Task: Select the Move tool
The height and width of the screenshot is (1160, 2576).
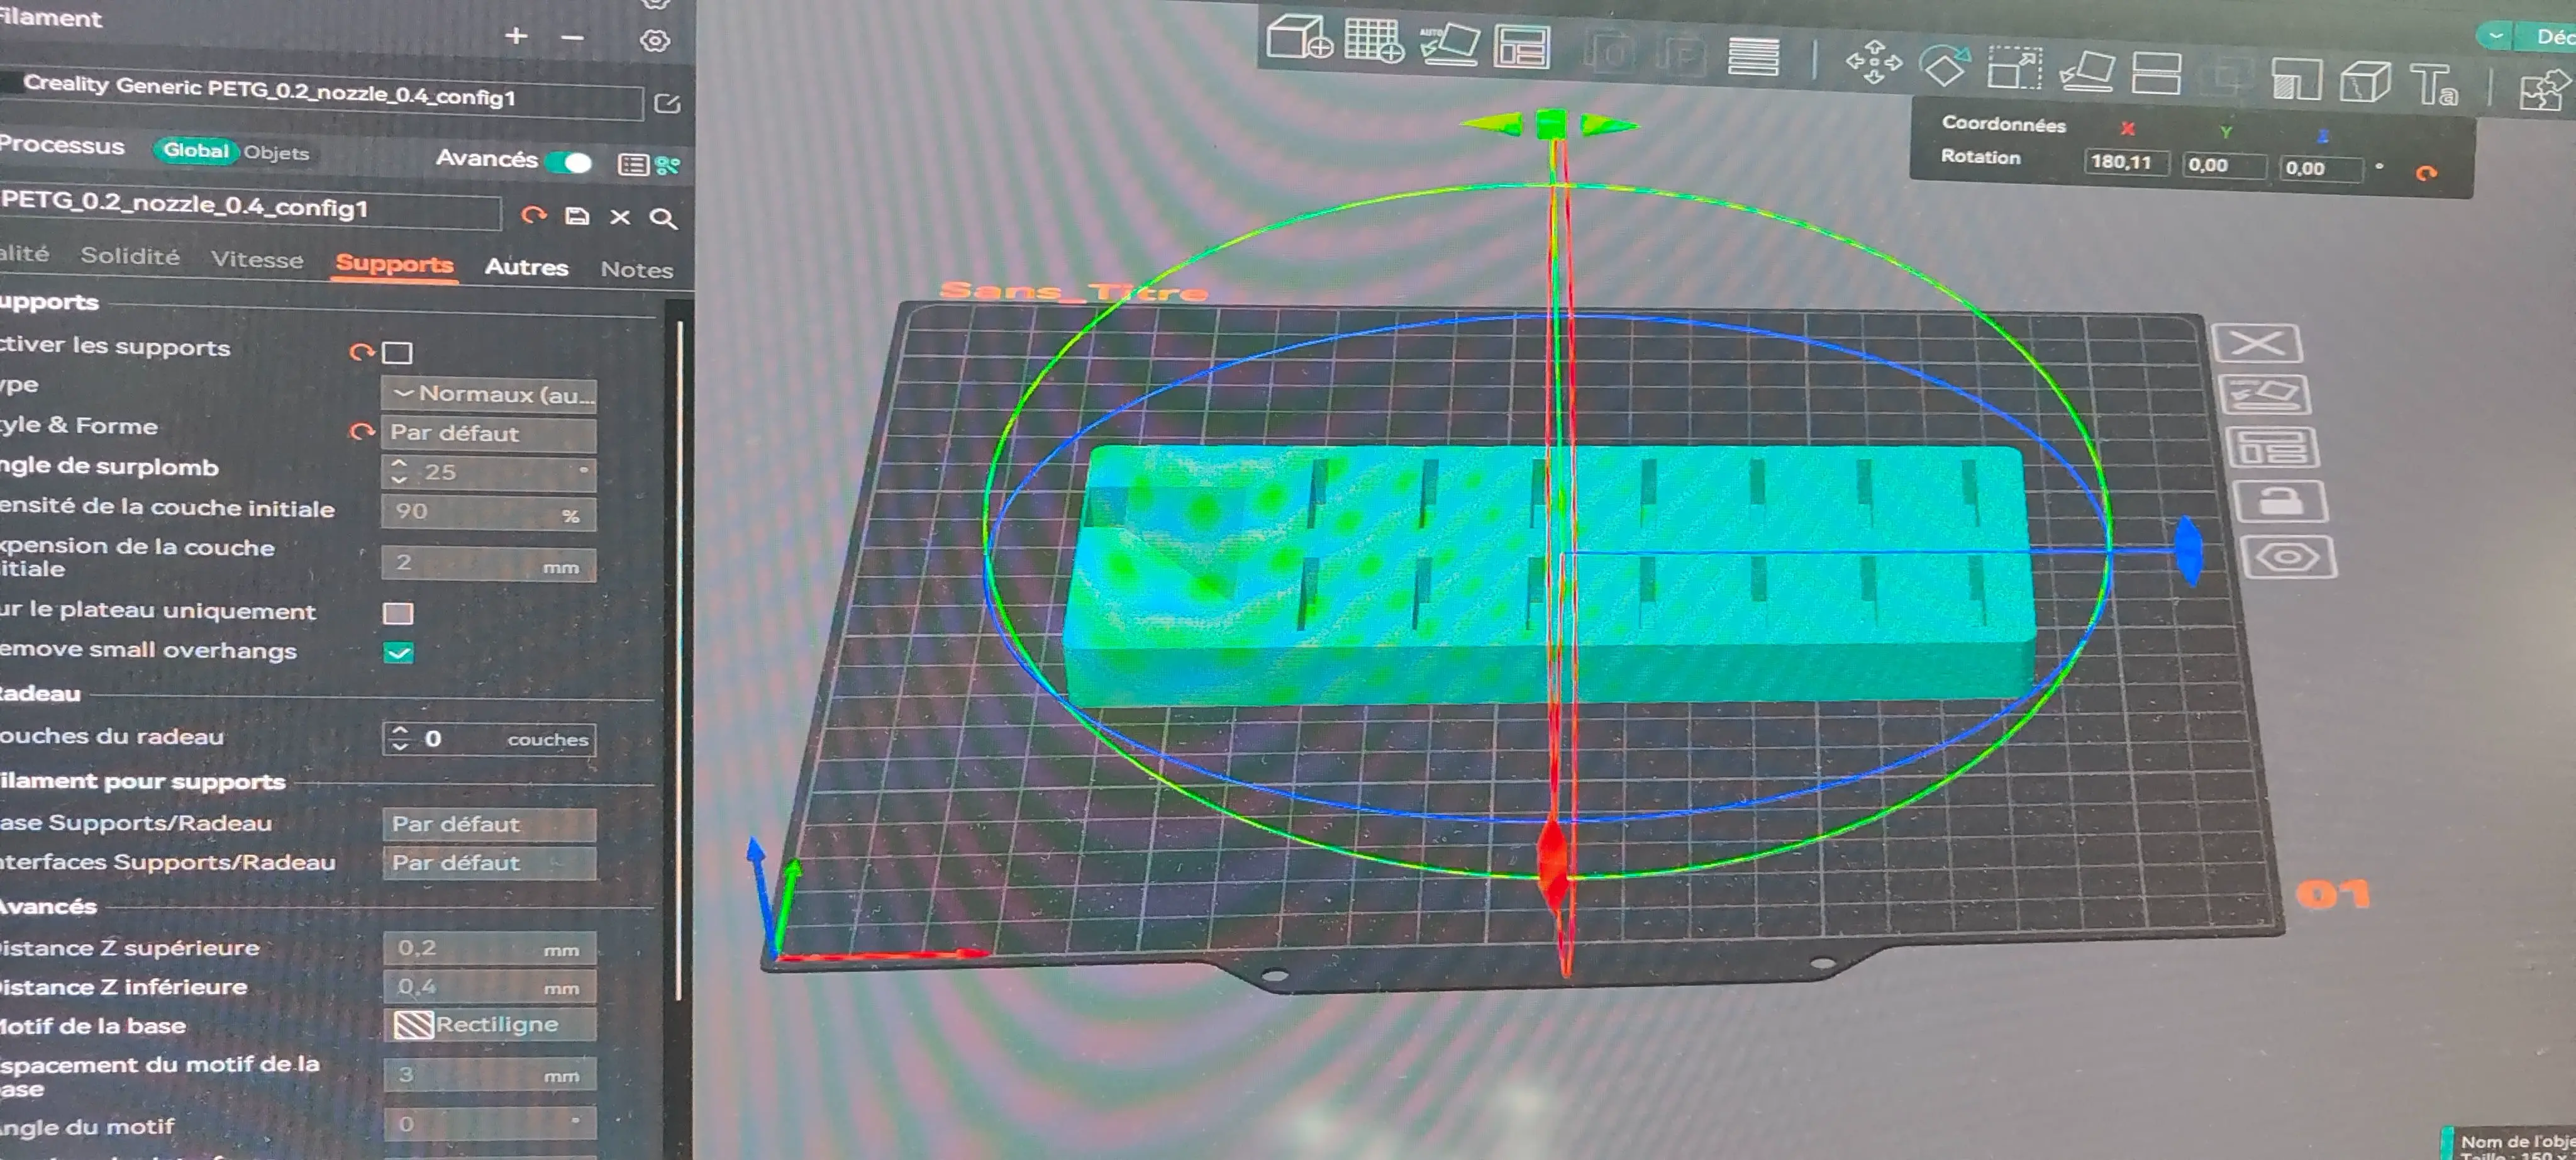Action: [x=1873, y=63]
